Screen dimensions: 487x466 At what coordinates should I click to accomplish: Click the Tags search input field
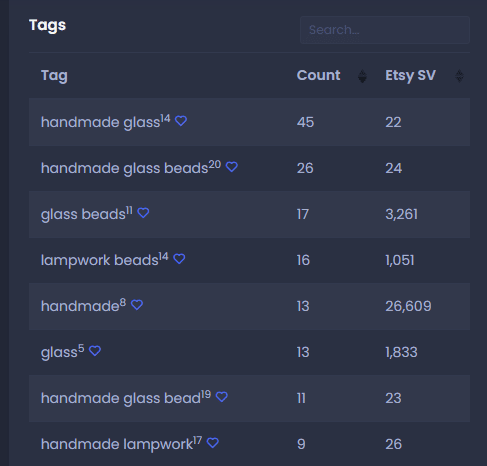[x=385, y=30]
